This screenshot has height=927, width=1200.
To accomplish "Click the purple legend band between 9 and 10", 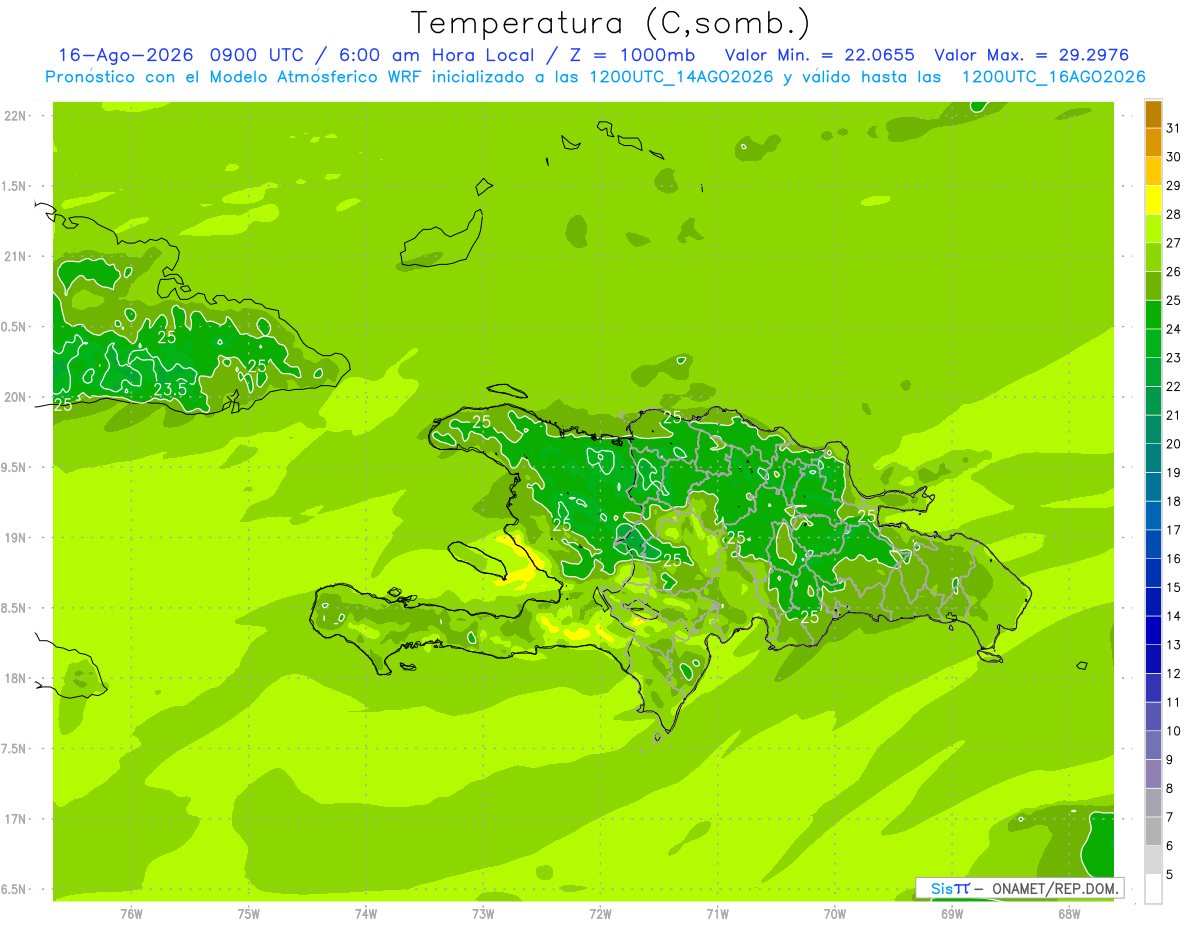I will click(x=1153, y=746).
